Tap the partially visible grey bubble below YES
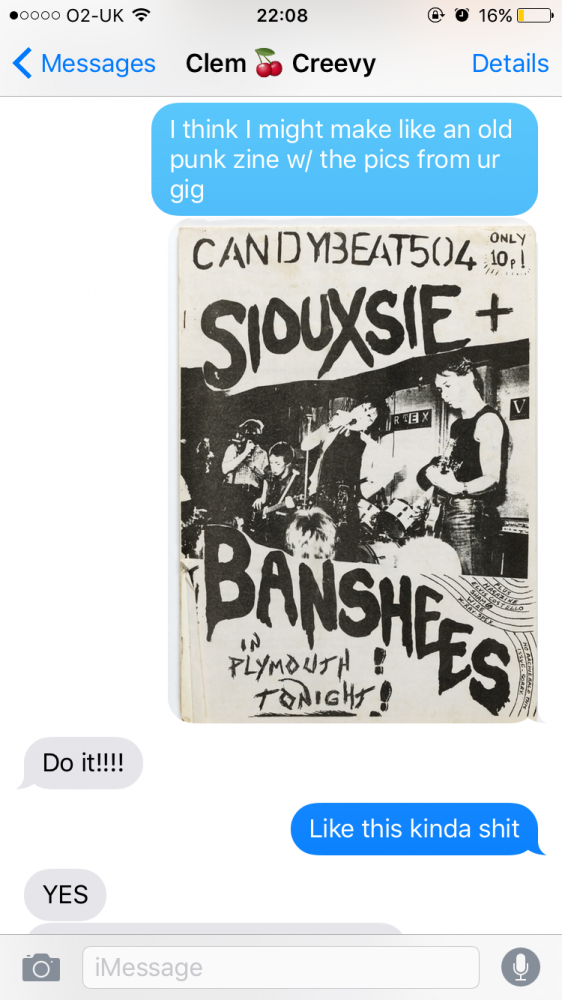The image size is (562, 1000). 214,929
